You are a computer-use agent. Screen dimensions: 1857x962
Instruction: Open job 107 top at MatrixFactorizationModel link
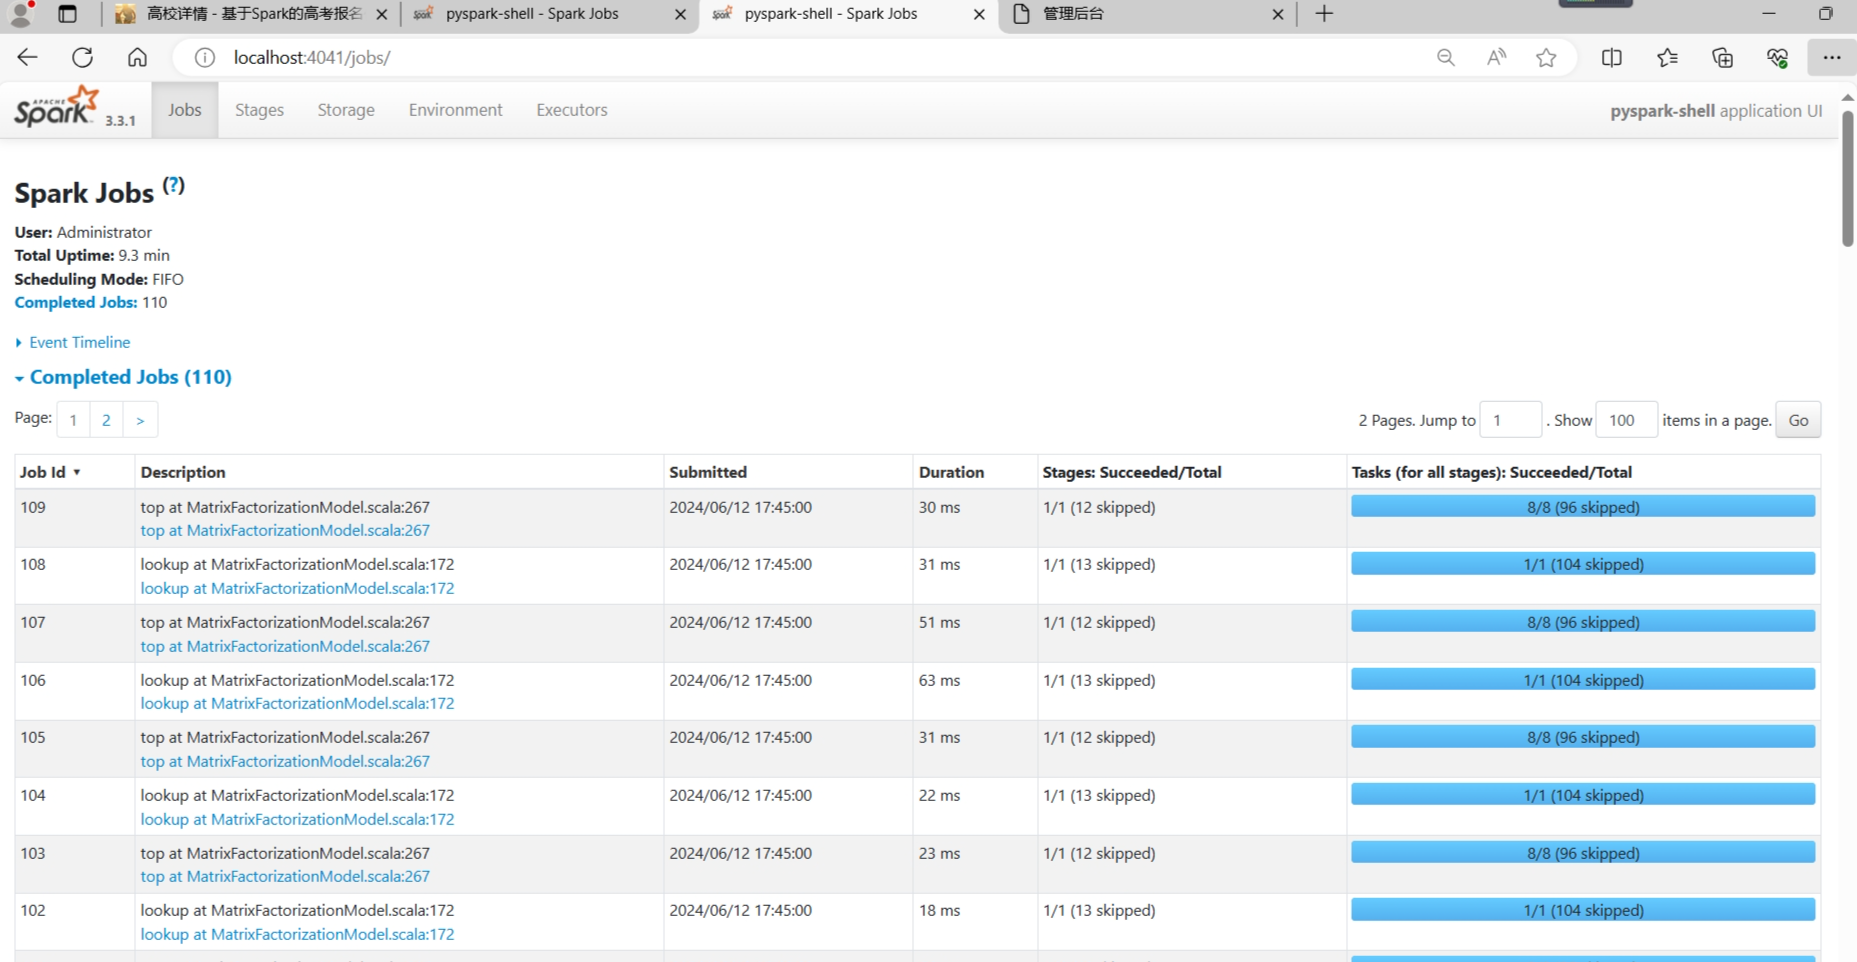pyautogui.click(x=285, y=646)
